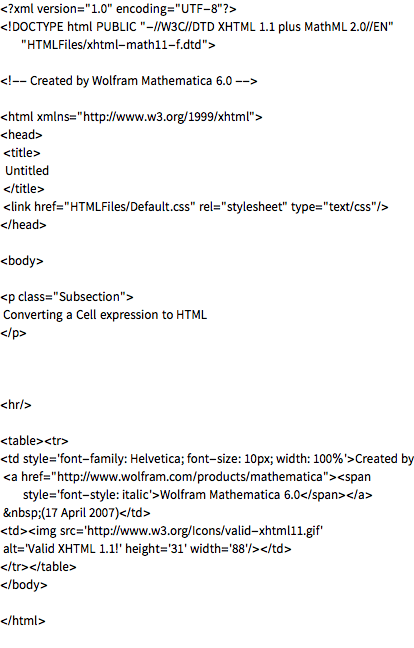The width and height of the screenshot is (414, 648).
Task: Click the closing title tag
Action: [24, 189]
